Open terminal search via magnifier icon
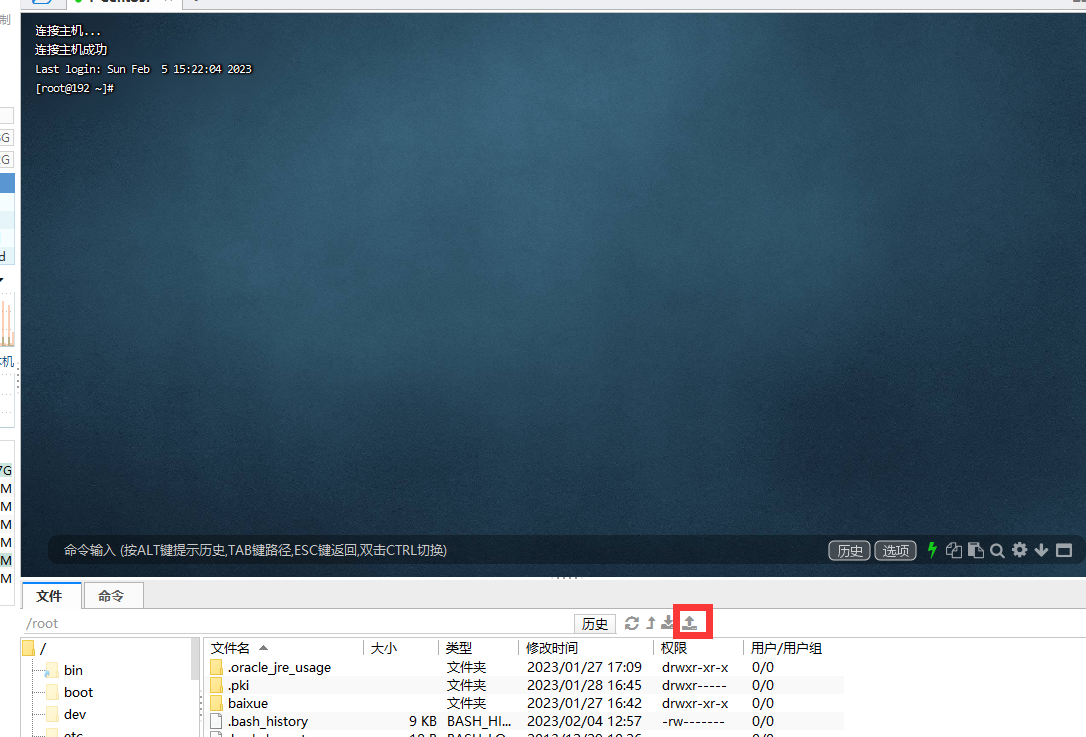The height and width of the screenshot is (737, 1086). point(997,551)
